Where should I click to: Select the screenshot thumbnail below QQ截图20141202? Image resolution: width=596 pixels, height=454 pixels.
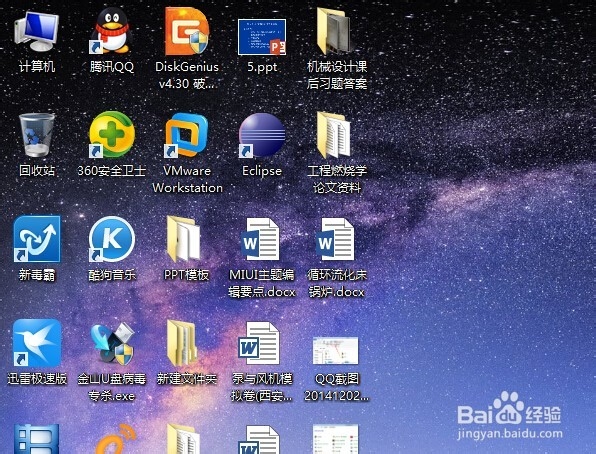point(335,440)
